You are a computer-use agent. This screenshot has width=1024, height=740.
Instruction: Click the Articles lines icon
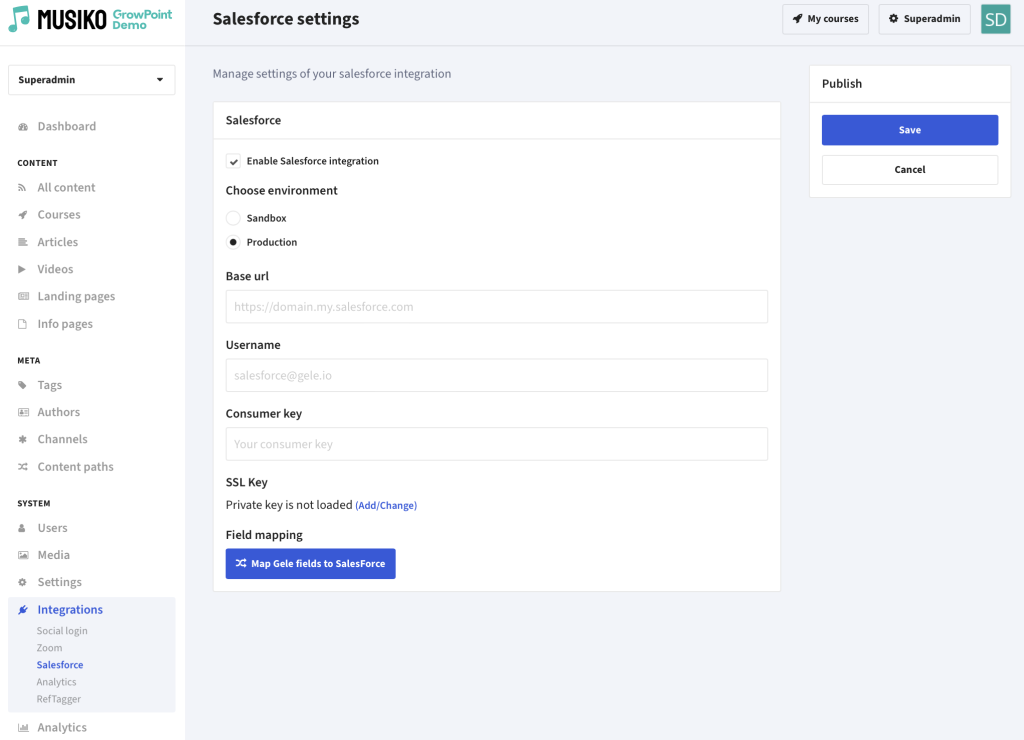pyautogui.click(x=23, y=242)
